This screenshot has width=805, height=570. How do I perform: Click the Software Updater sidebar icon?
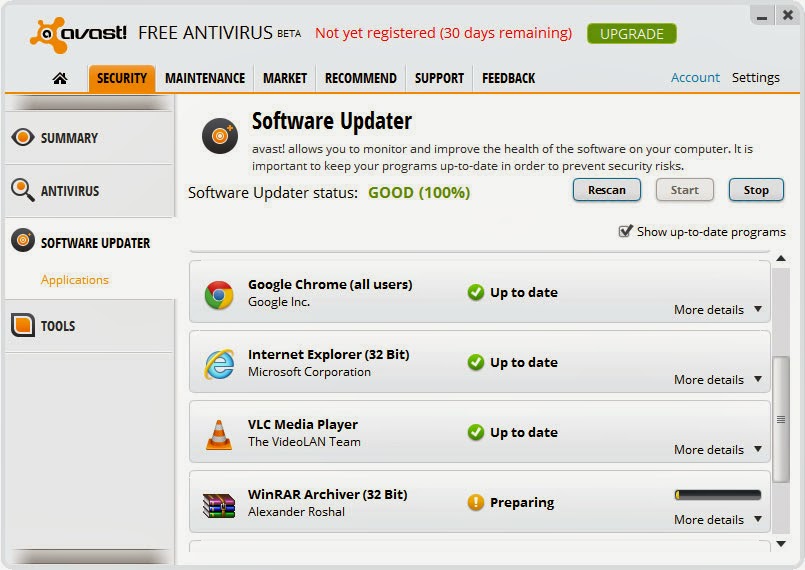pos(23,240)
